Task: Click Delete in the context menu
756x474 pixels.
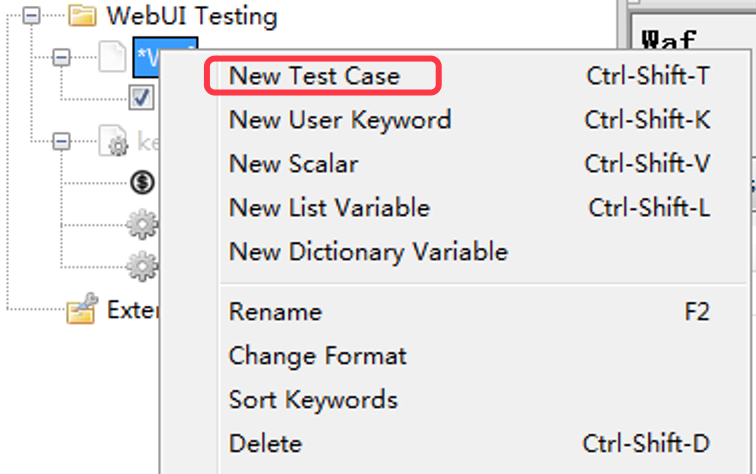Action: pyautogui.click(x=265, y=444)
